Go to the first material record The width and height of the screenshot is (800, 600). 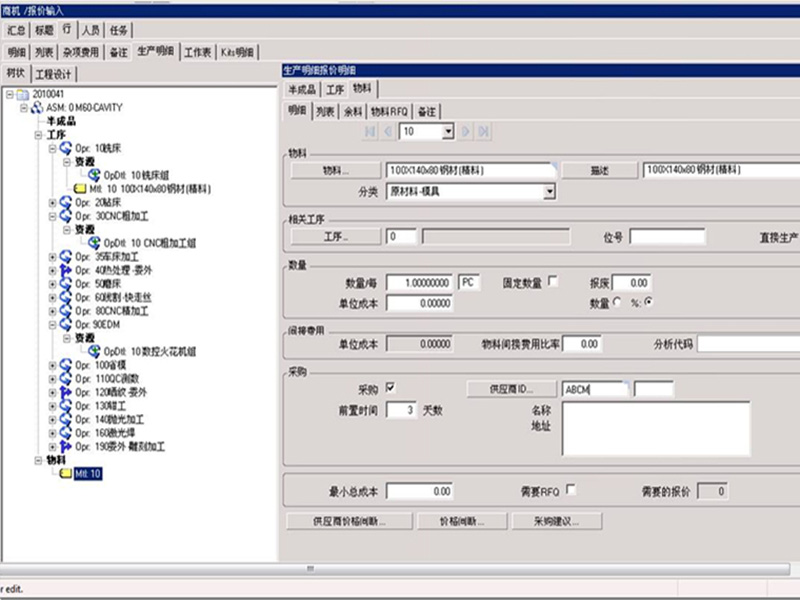click(370, 132)
